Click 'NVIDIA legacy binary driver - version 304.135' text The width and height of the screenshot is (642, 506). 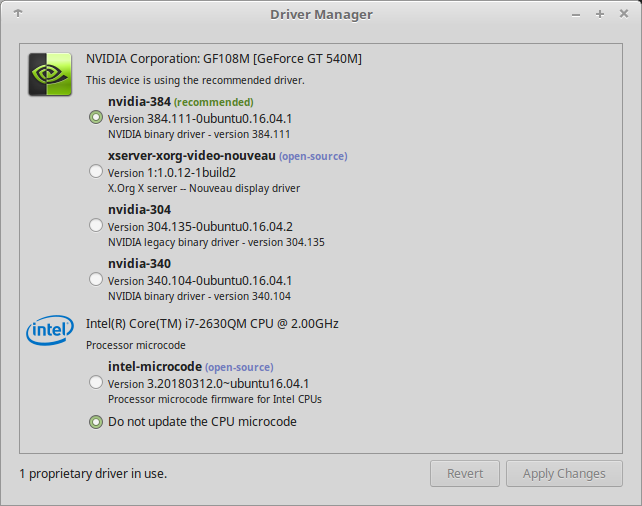click(216, 242)
